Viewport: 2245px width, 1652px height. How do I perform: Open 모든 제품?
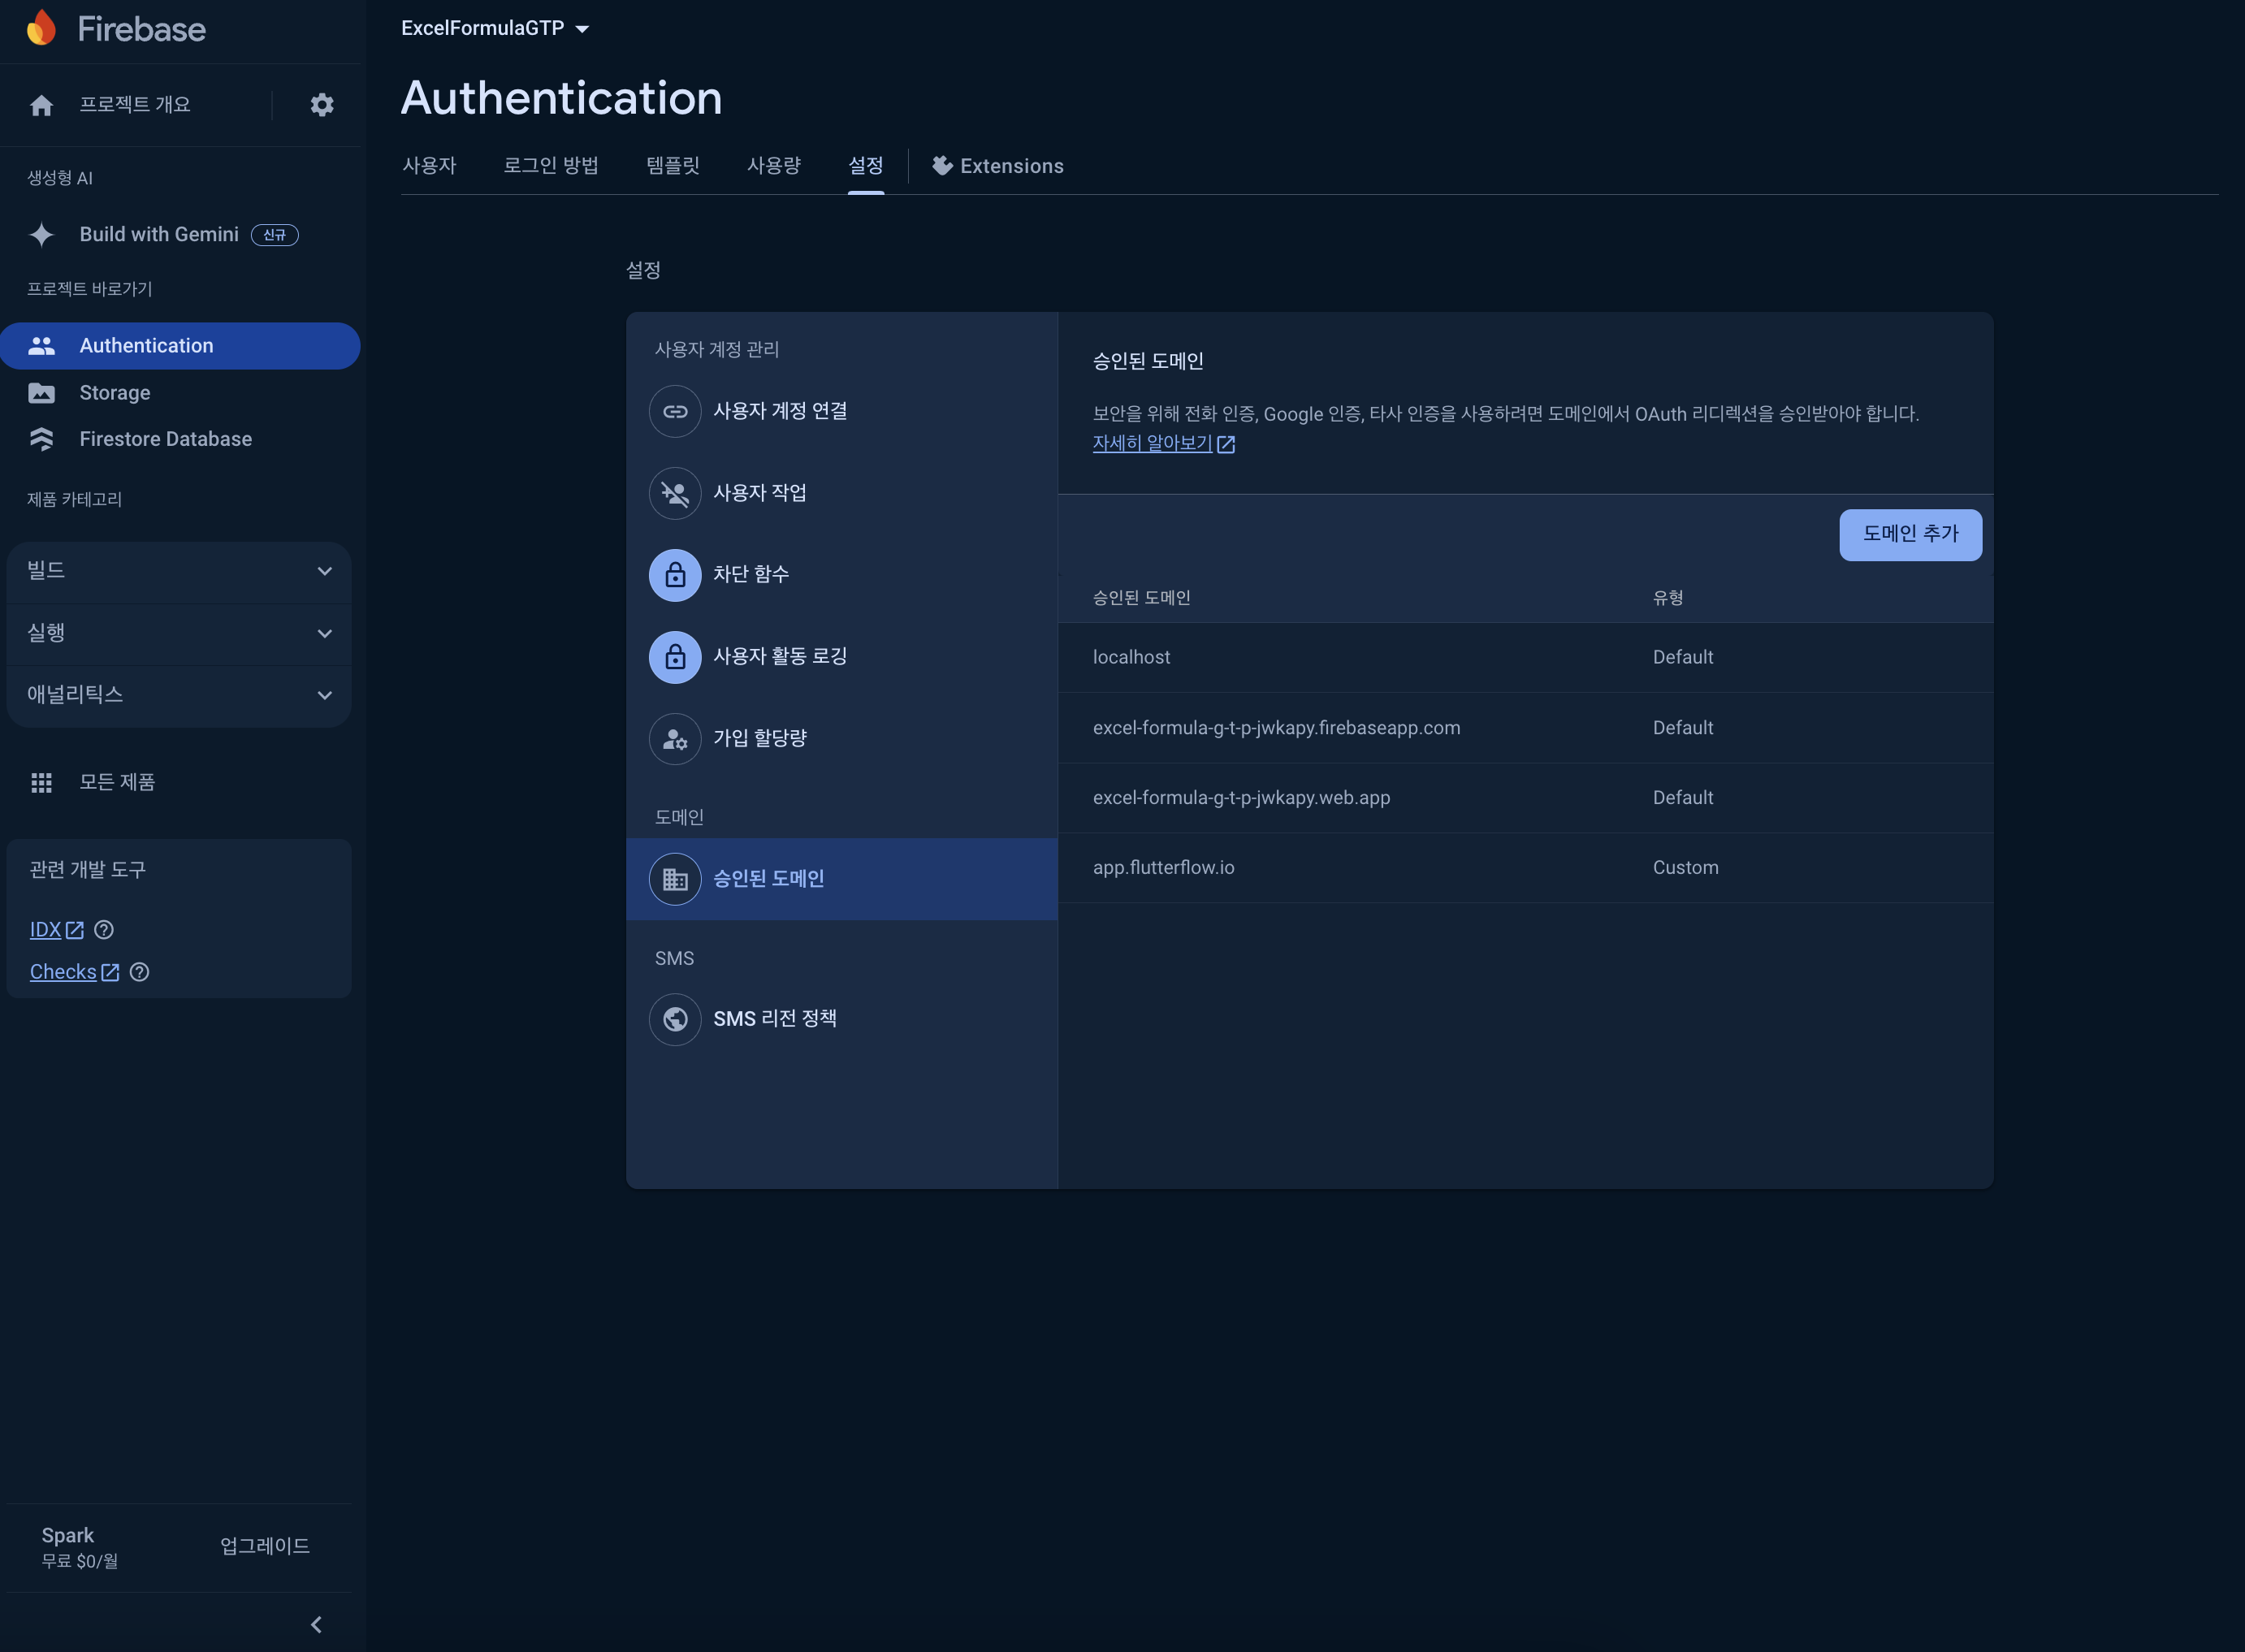point(117,782)
